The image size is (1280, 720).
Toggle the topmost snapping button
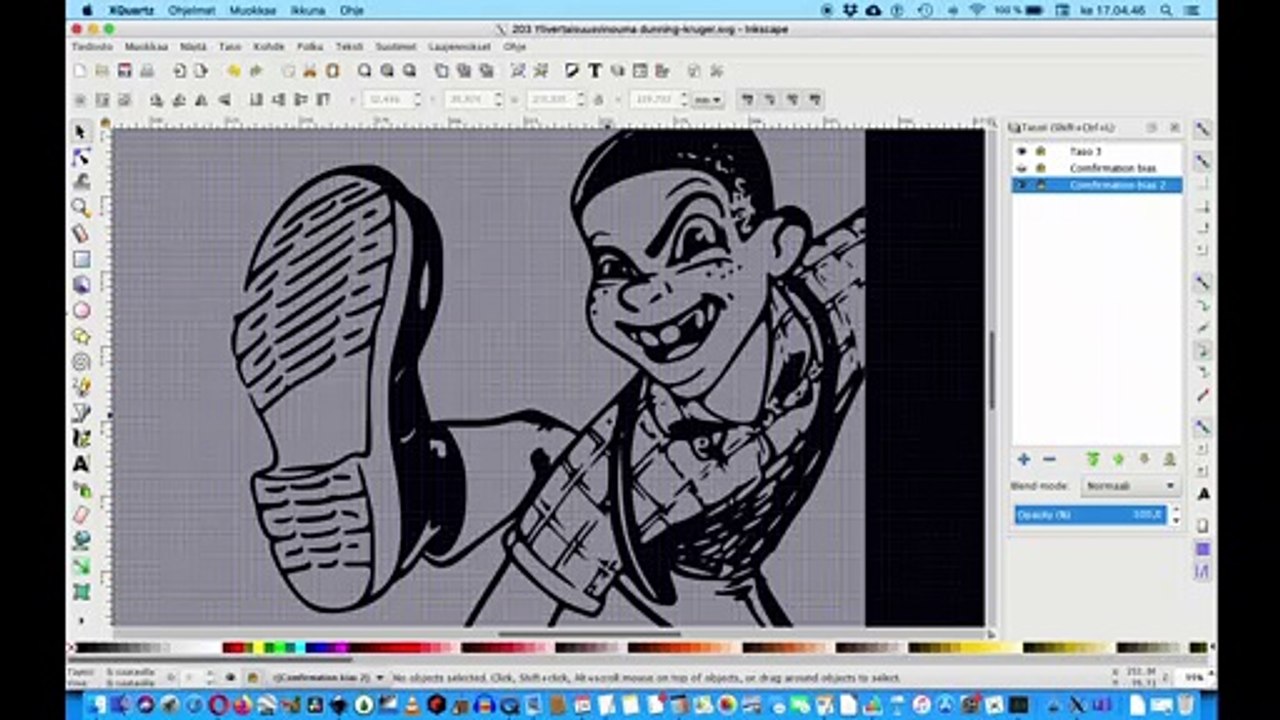click(x=1203, y=130)
